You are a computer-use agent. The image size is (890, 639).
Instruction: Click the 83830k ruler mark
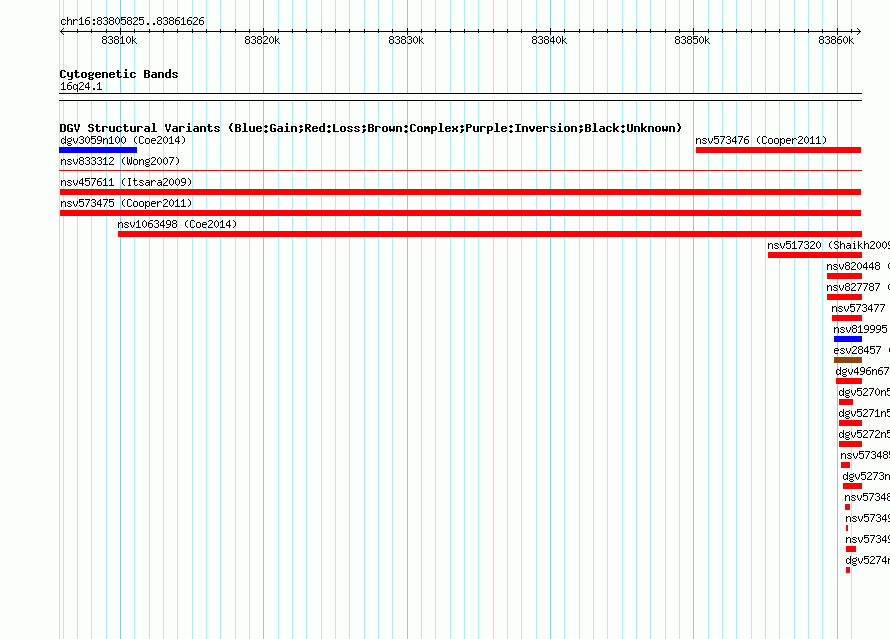[x=406, y=40]
